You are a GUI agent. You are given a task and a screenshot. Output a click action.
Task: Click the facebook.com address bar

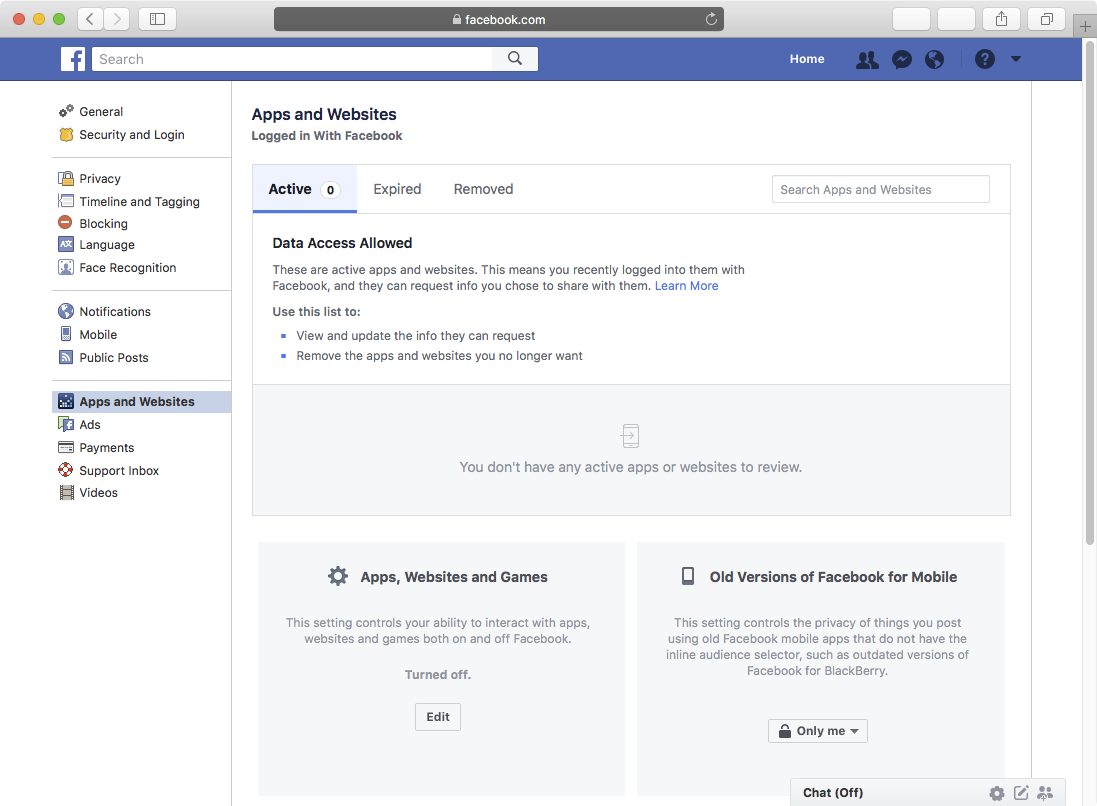click(499, 19)
